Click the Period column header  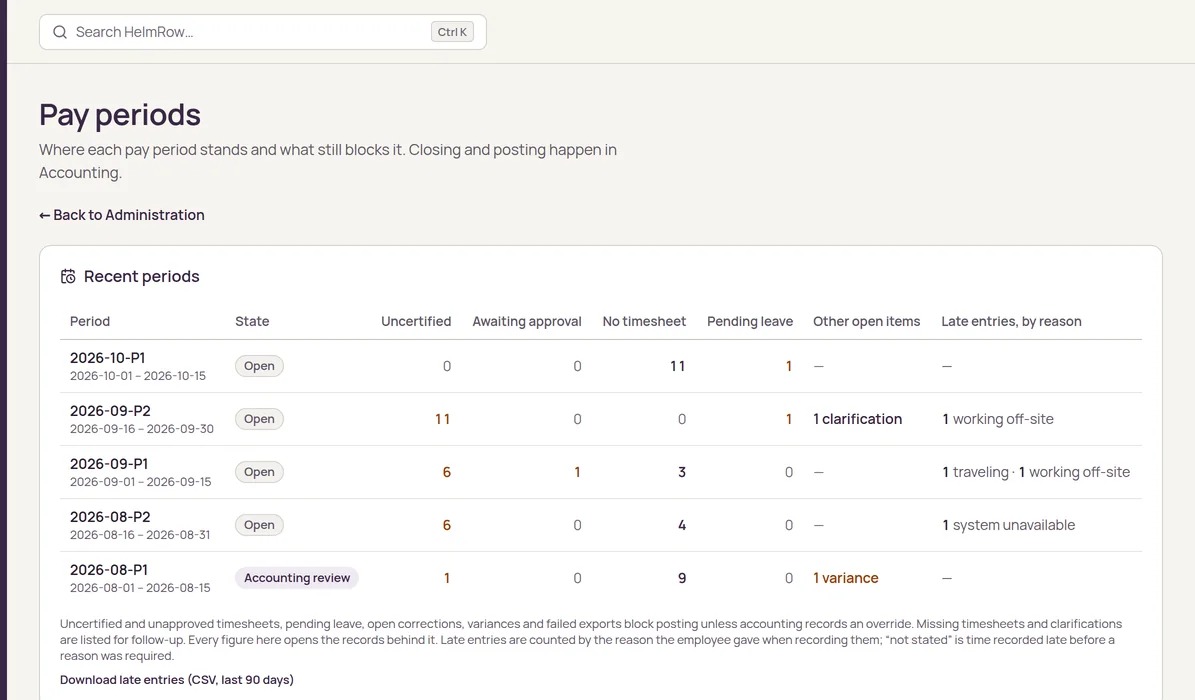click(x=90, y=321)
